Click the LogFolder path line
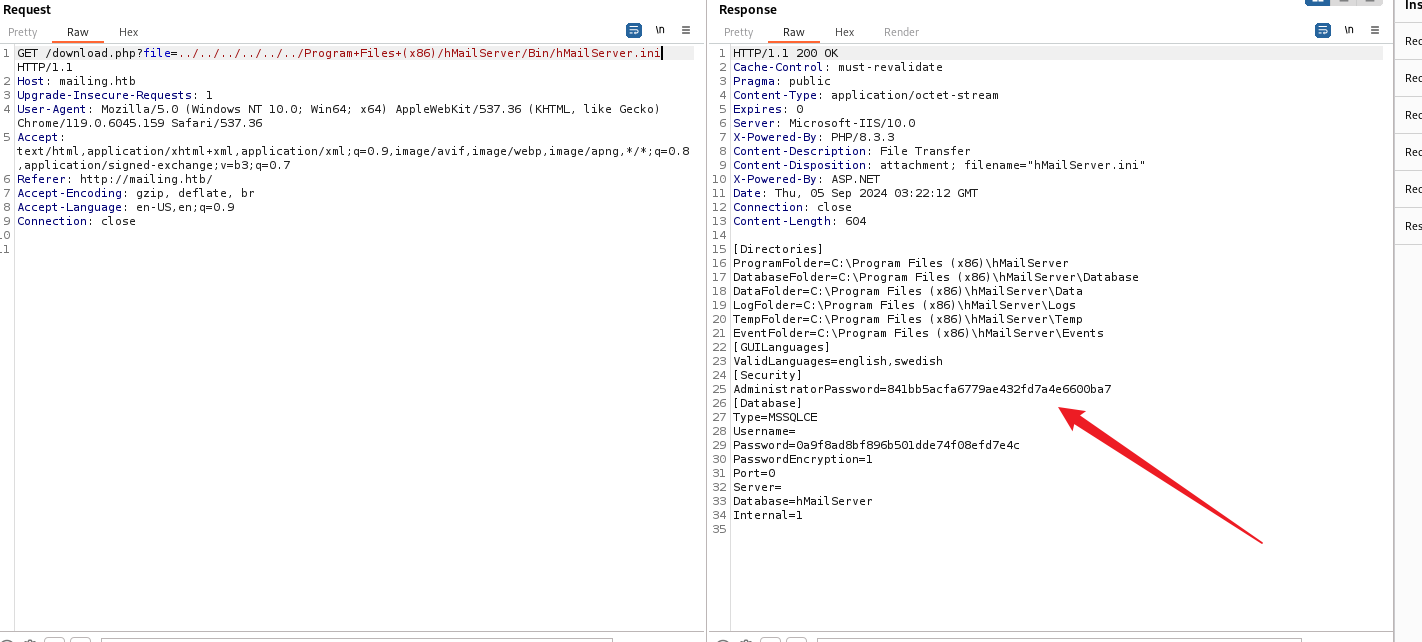The width and height of the screenshot is (1422, 642). (904, 305)
